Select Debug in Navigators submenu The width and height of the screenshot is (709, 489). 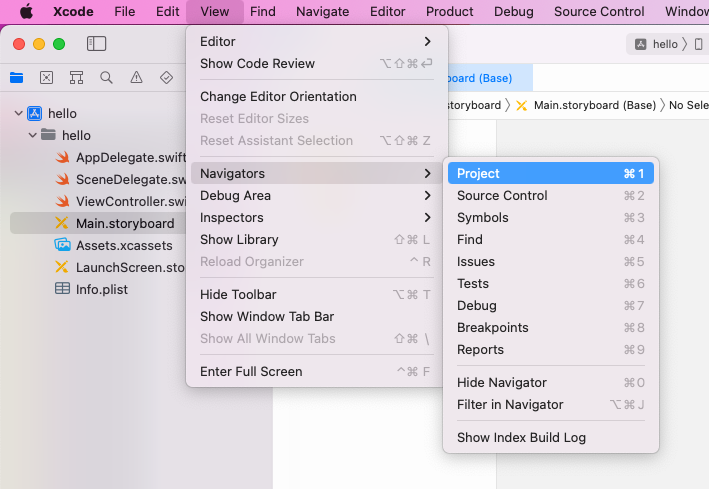click(551, 305)
